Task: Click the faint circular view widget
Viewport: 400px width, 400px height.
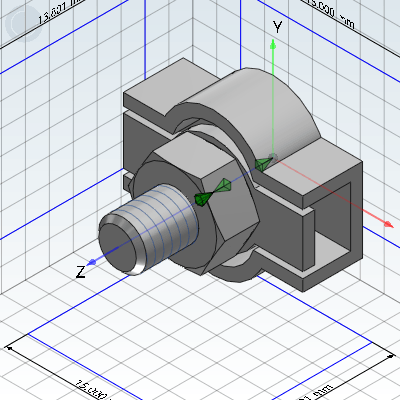Action: pos(23,23)
